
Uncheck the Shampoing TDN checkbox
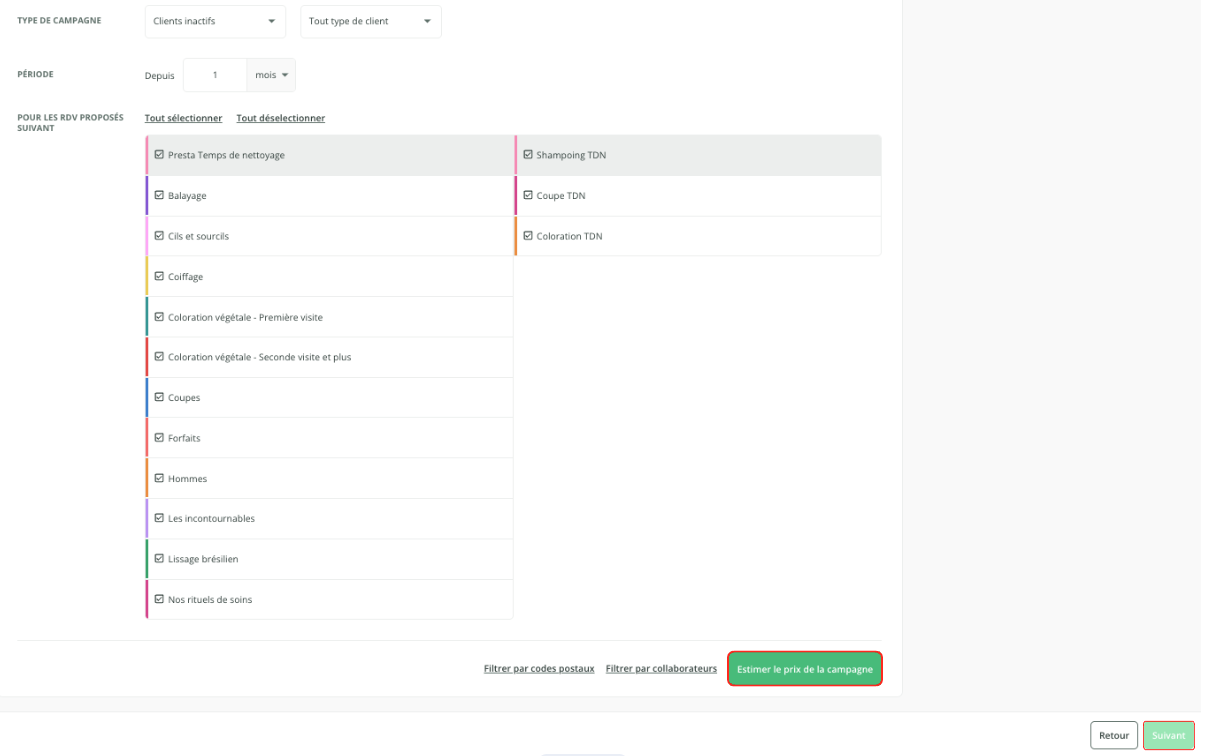pos(528,155)
